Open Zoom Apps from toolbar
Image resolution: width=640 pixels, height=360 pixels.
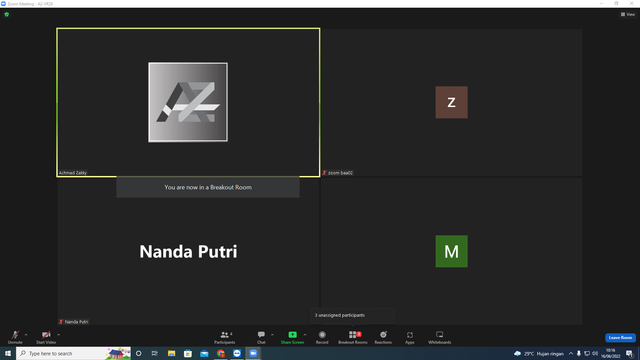(410, 337)
